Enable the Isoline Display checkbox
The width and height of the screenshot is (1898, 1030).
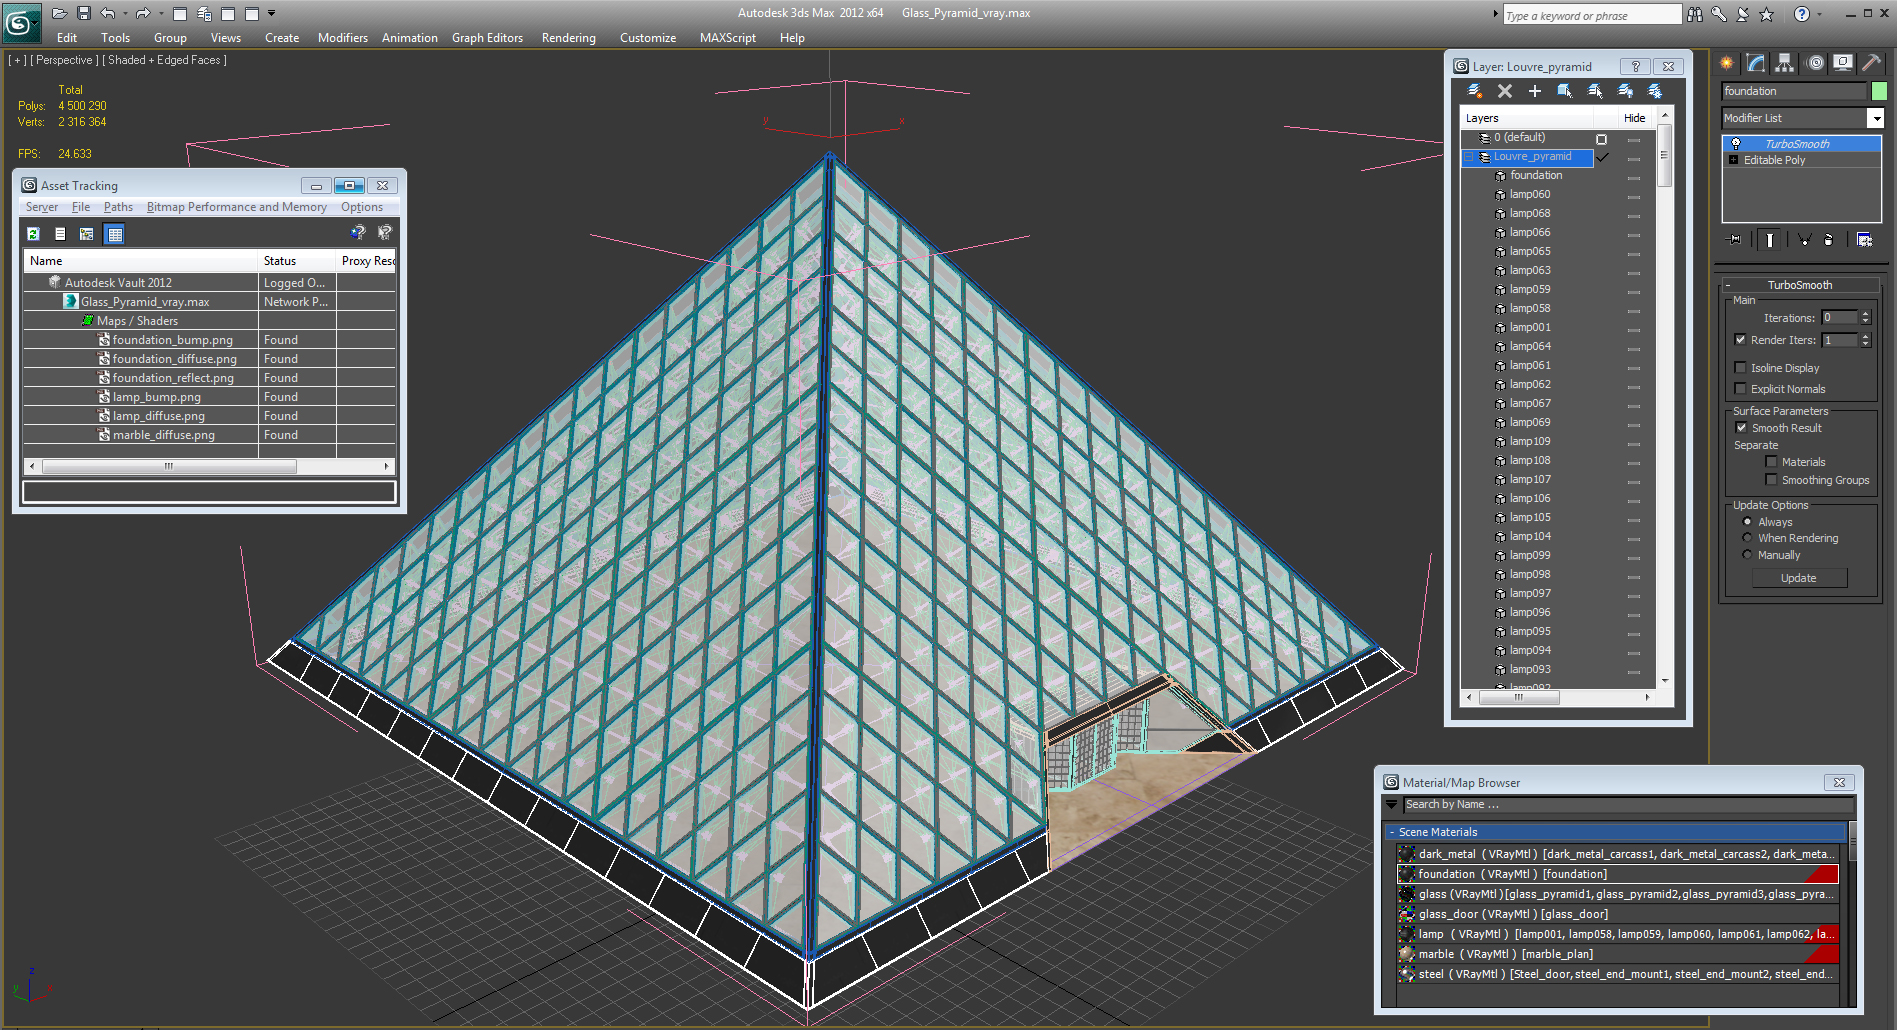pos(1741,368)
